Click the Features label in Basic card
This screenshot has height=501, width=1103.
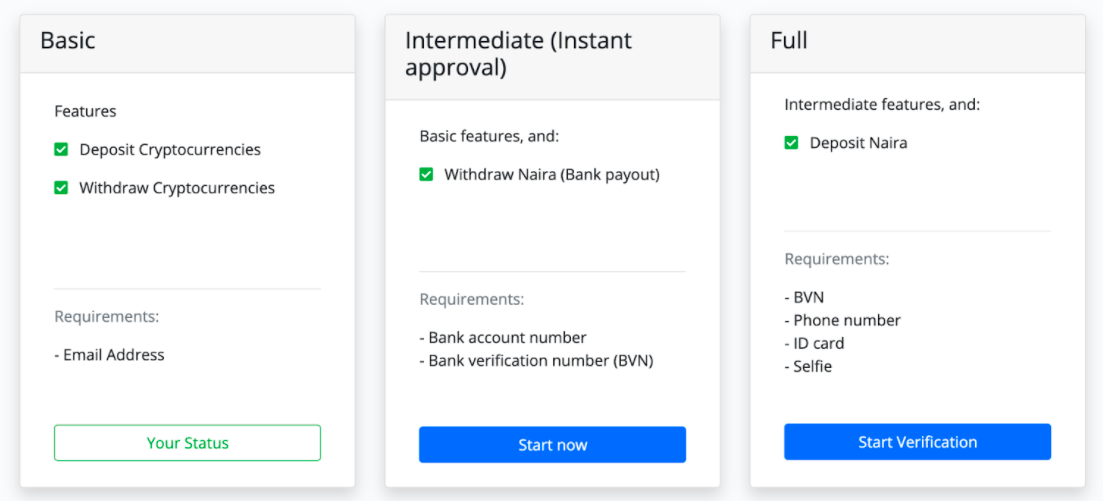85,112
